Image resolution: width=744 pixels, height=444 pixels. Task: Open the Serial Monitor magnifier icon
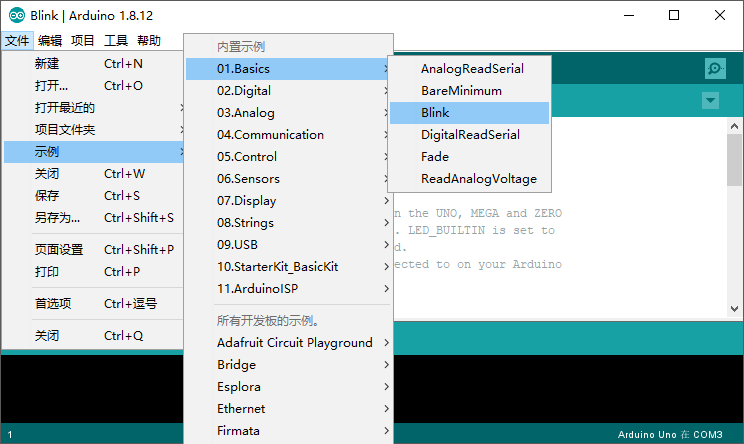pyautogui.click(x=715, y=69)
